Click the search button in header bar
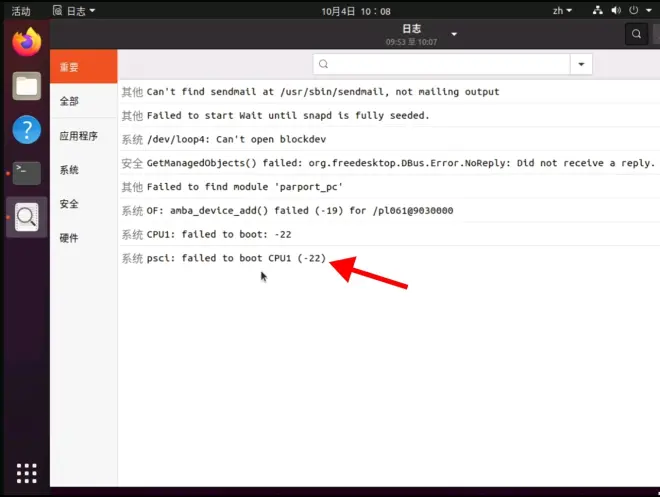Viewport: 660px width, 497px height. 636,34
